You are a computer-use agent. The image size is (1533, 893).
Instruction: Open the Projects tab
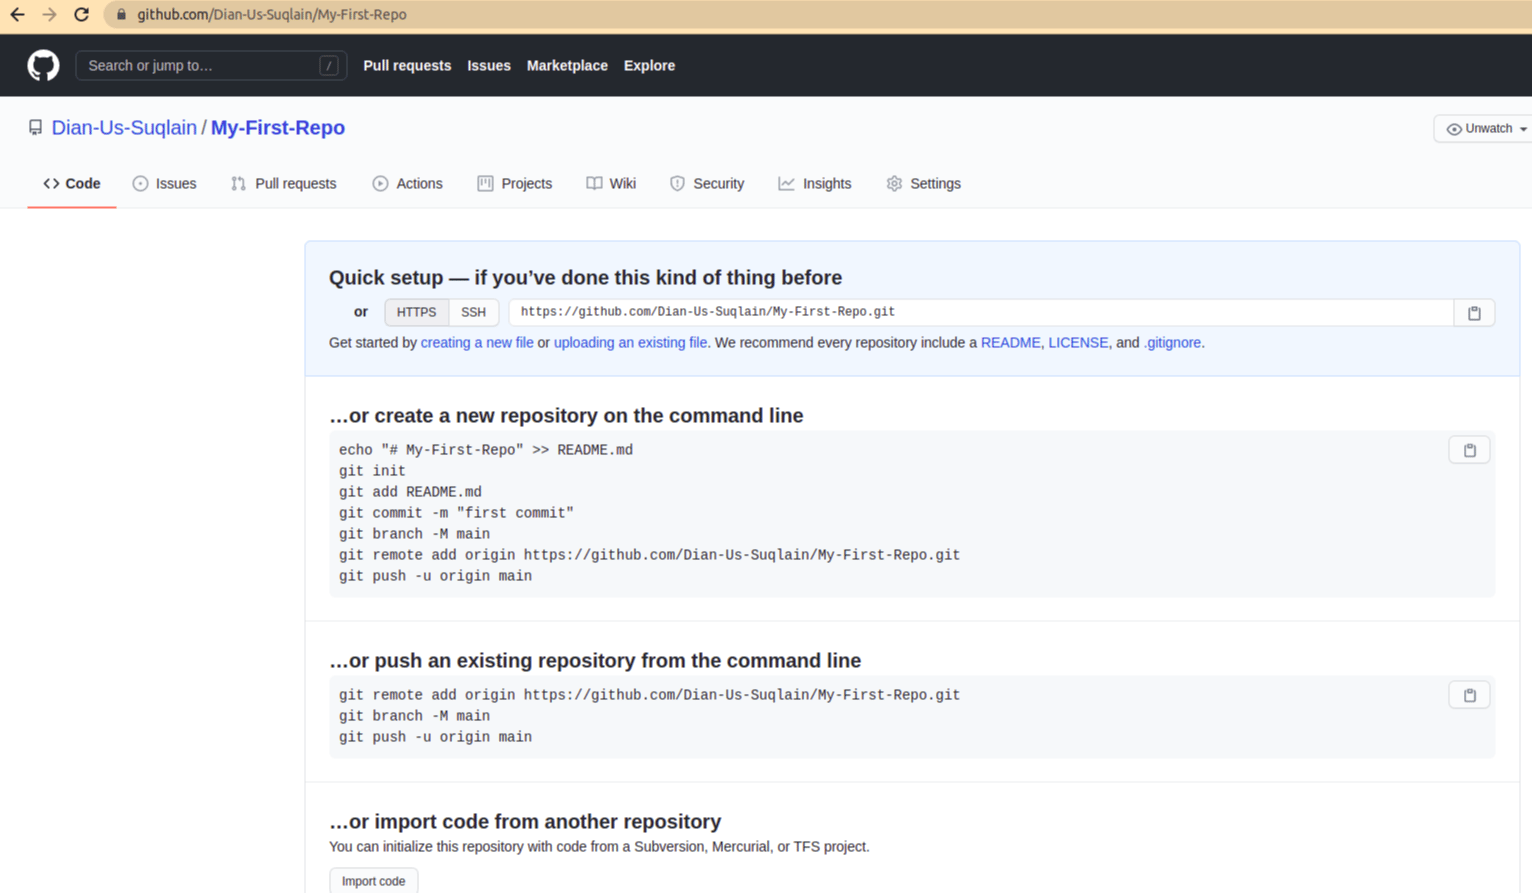click(x=515, y=184)
